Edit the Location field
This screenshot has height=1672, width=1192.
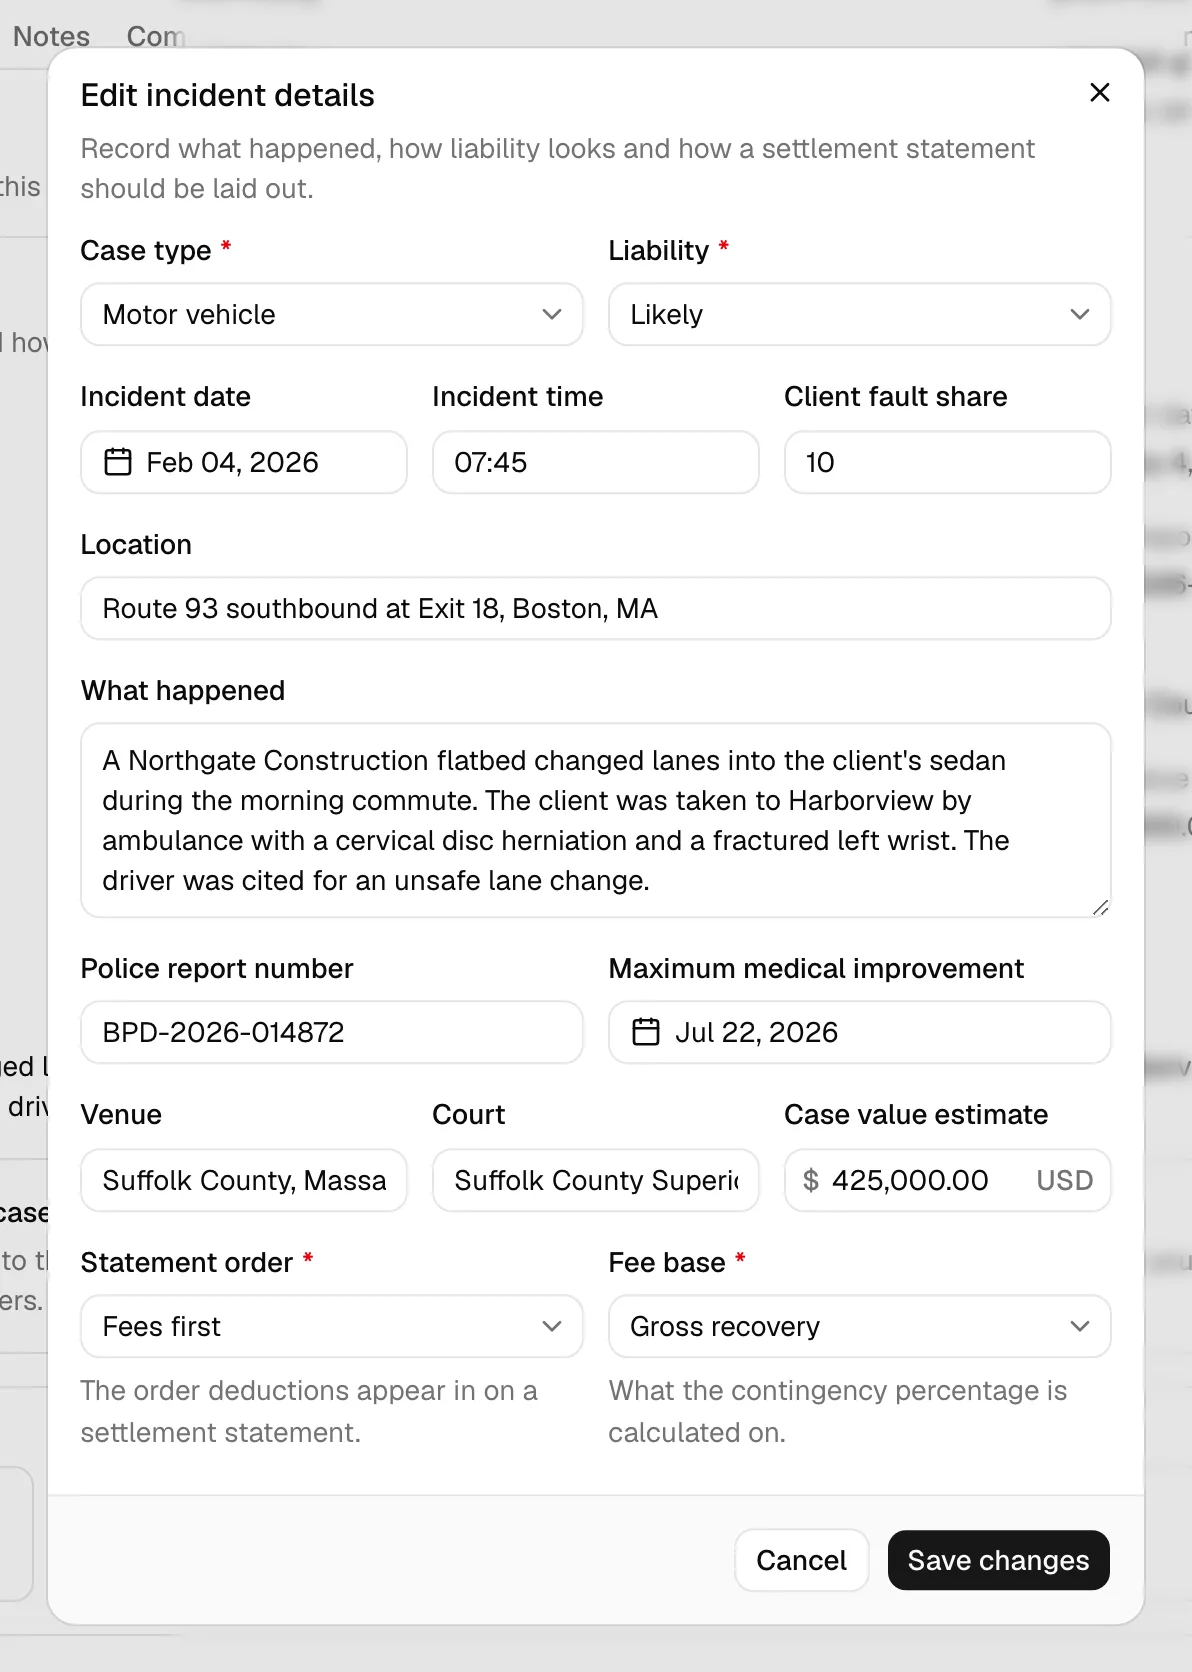click(x=596, y=608)
